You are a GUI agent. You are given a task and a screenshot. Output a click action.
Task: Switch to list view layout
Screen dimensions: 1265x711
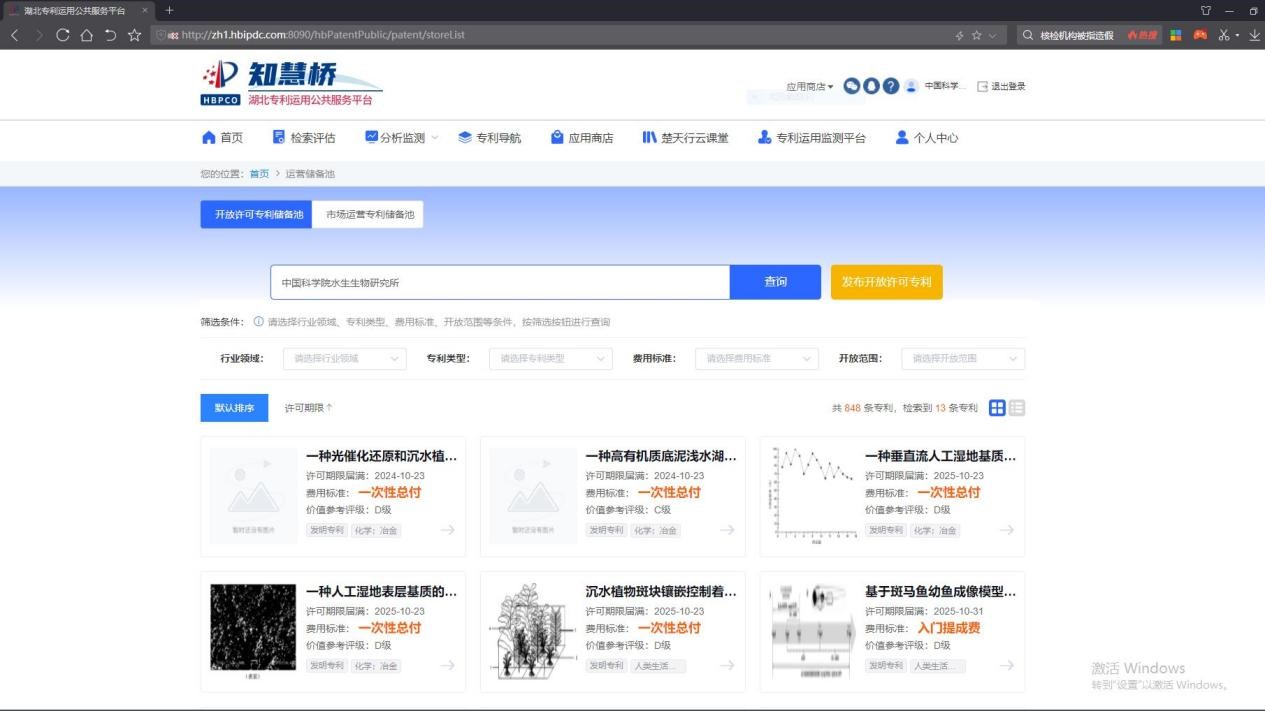(x=1017, y=408)
